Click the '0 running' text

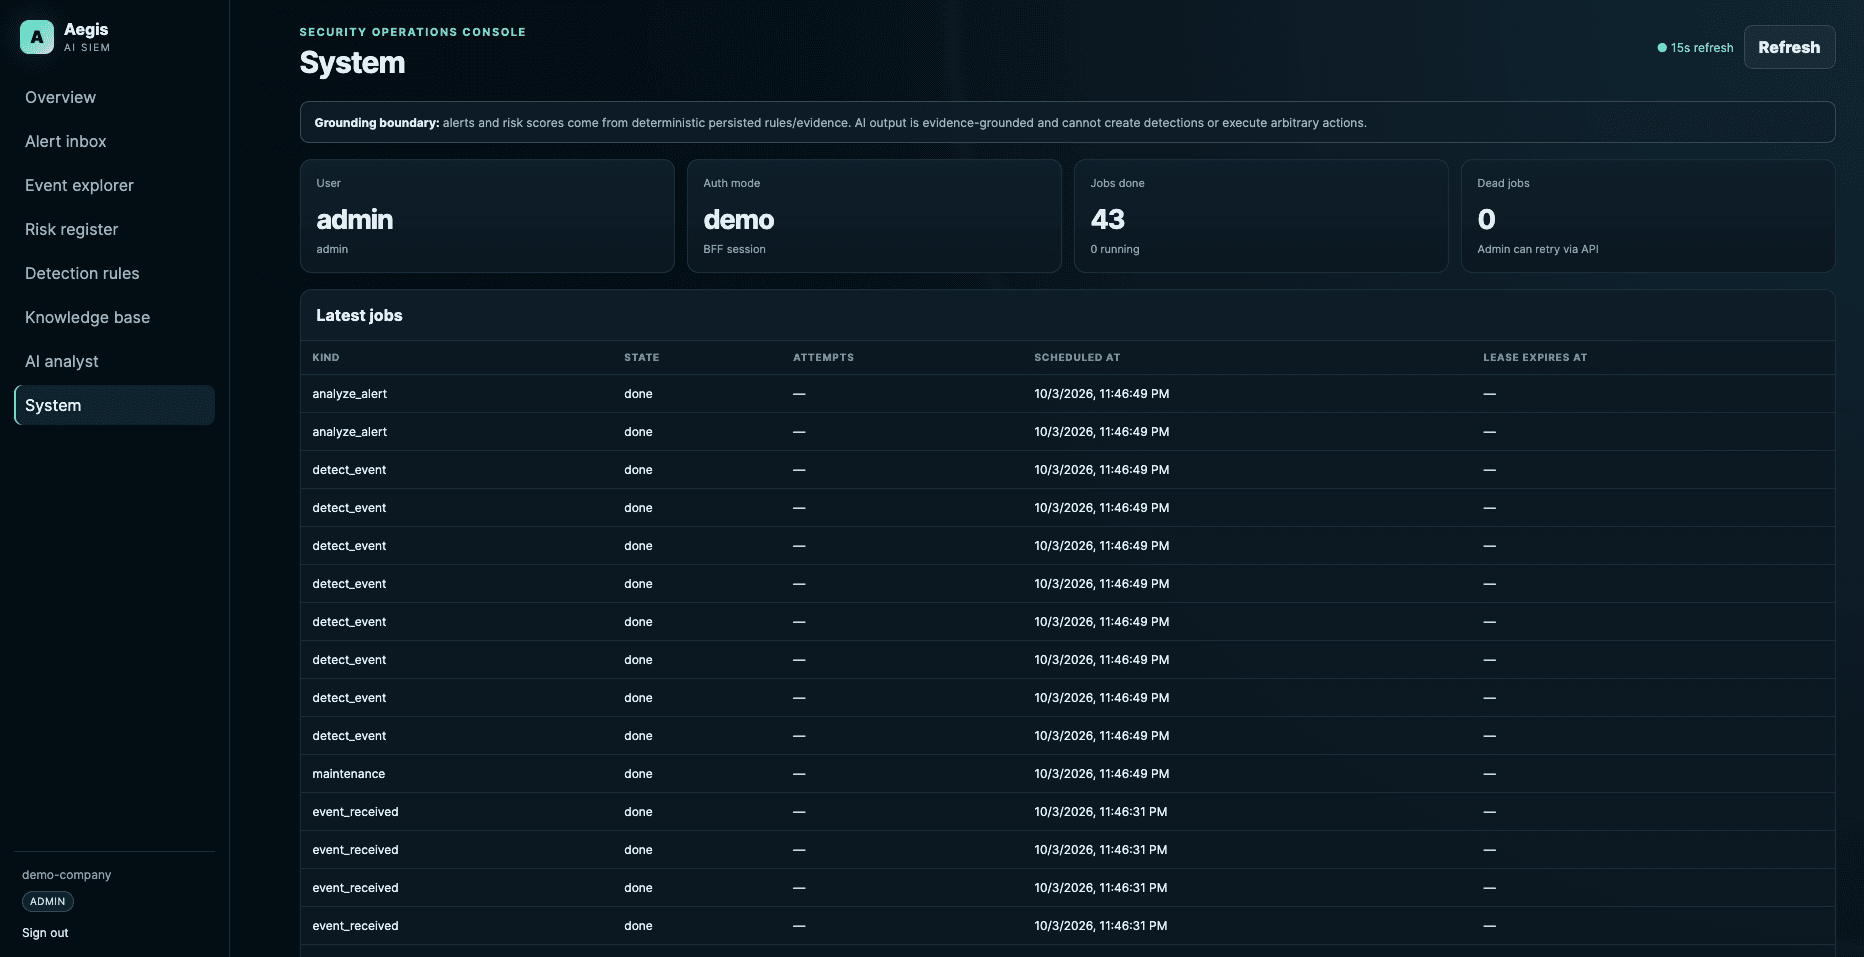1114,249
